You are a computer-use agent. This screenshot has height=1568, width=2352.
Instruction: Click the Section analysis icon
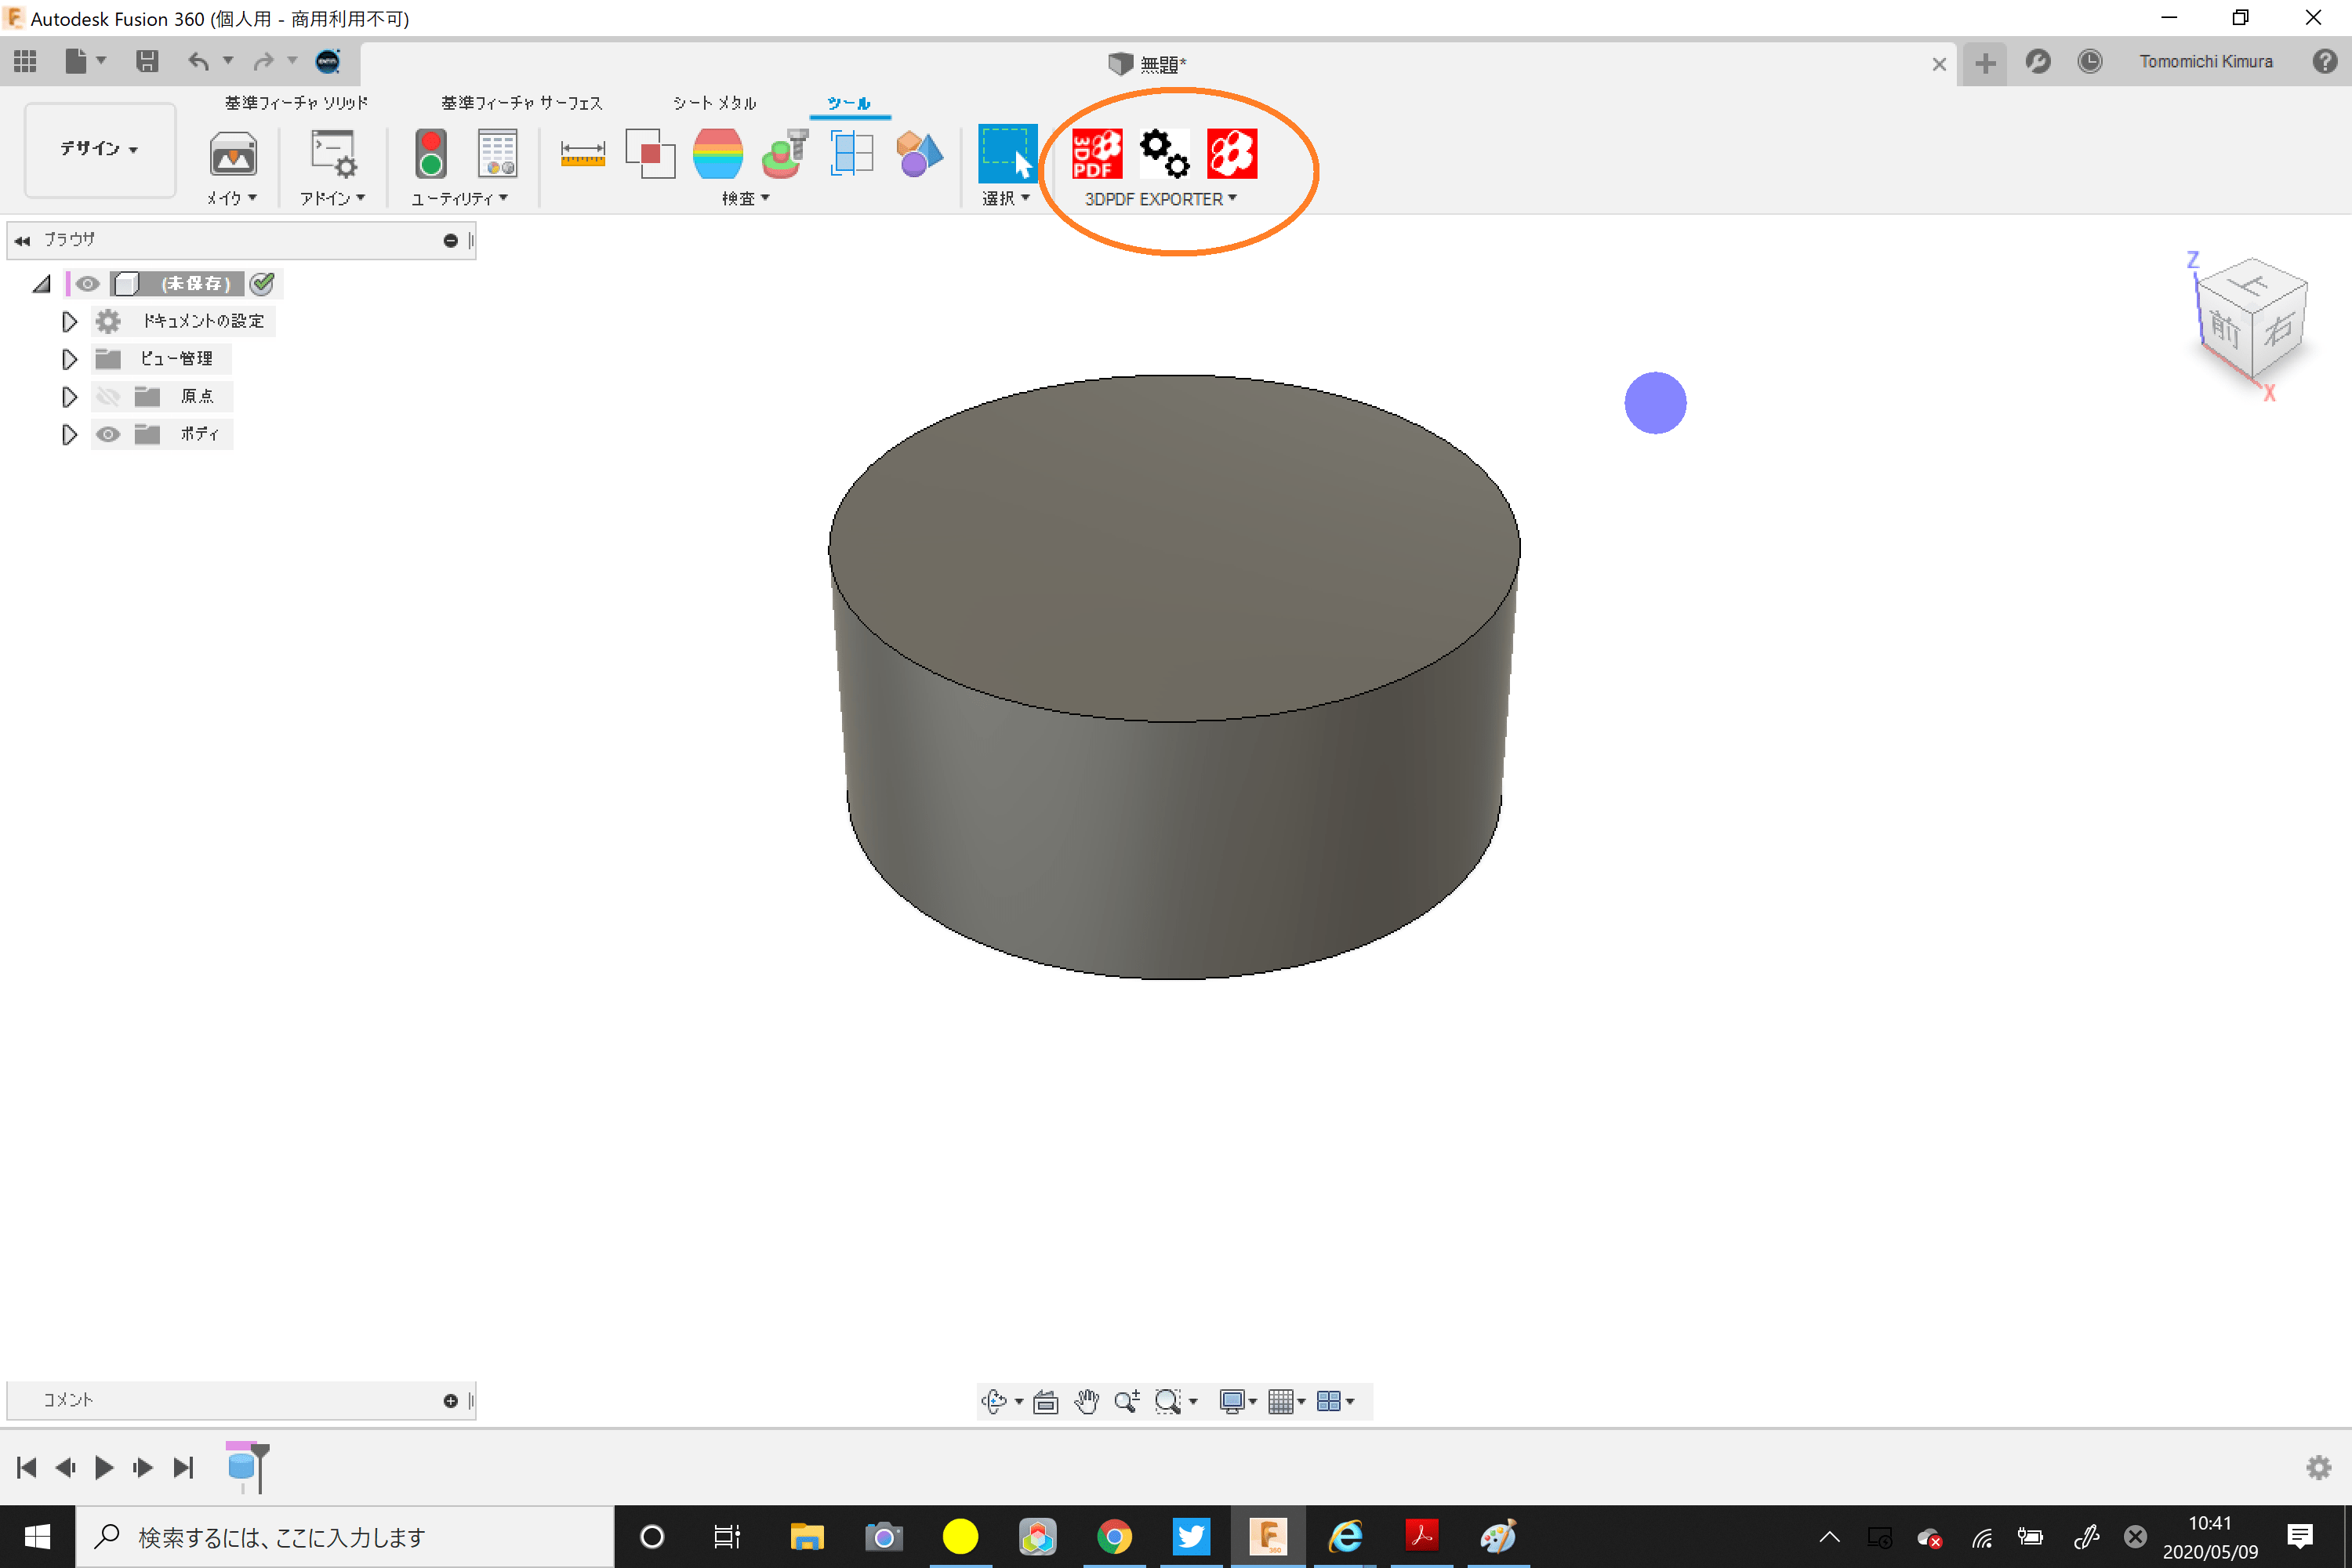point(852,154)
